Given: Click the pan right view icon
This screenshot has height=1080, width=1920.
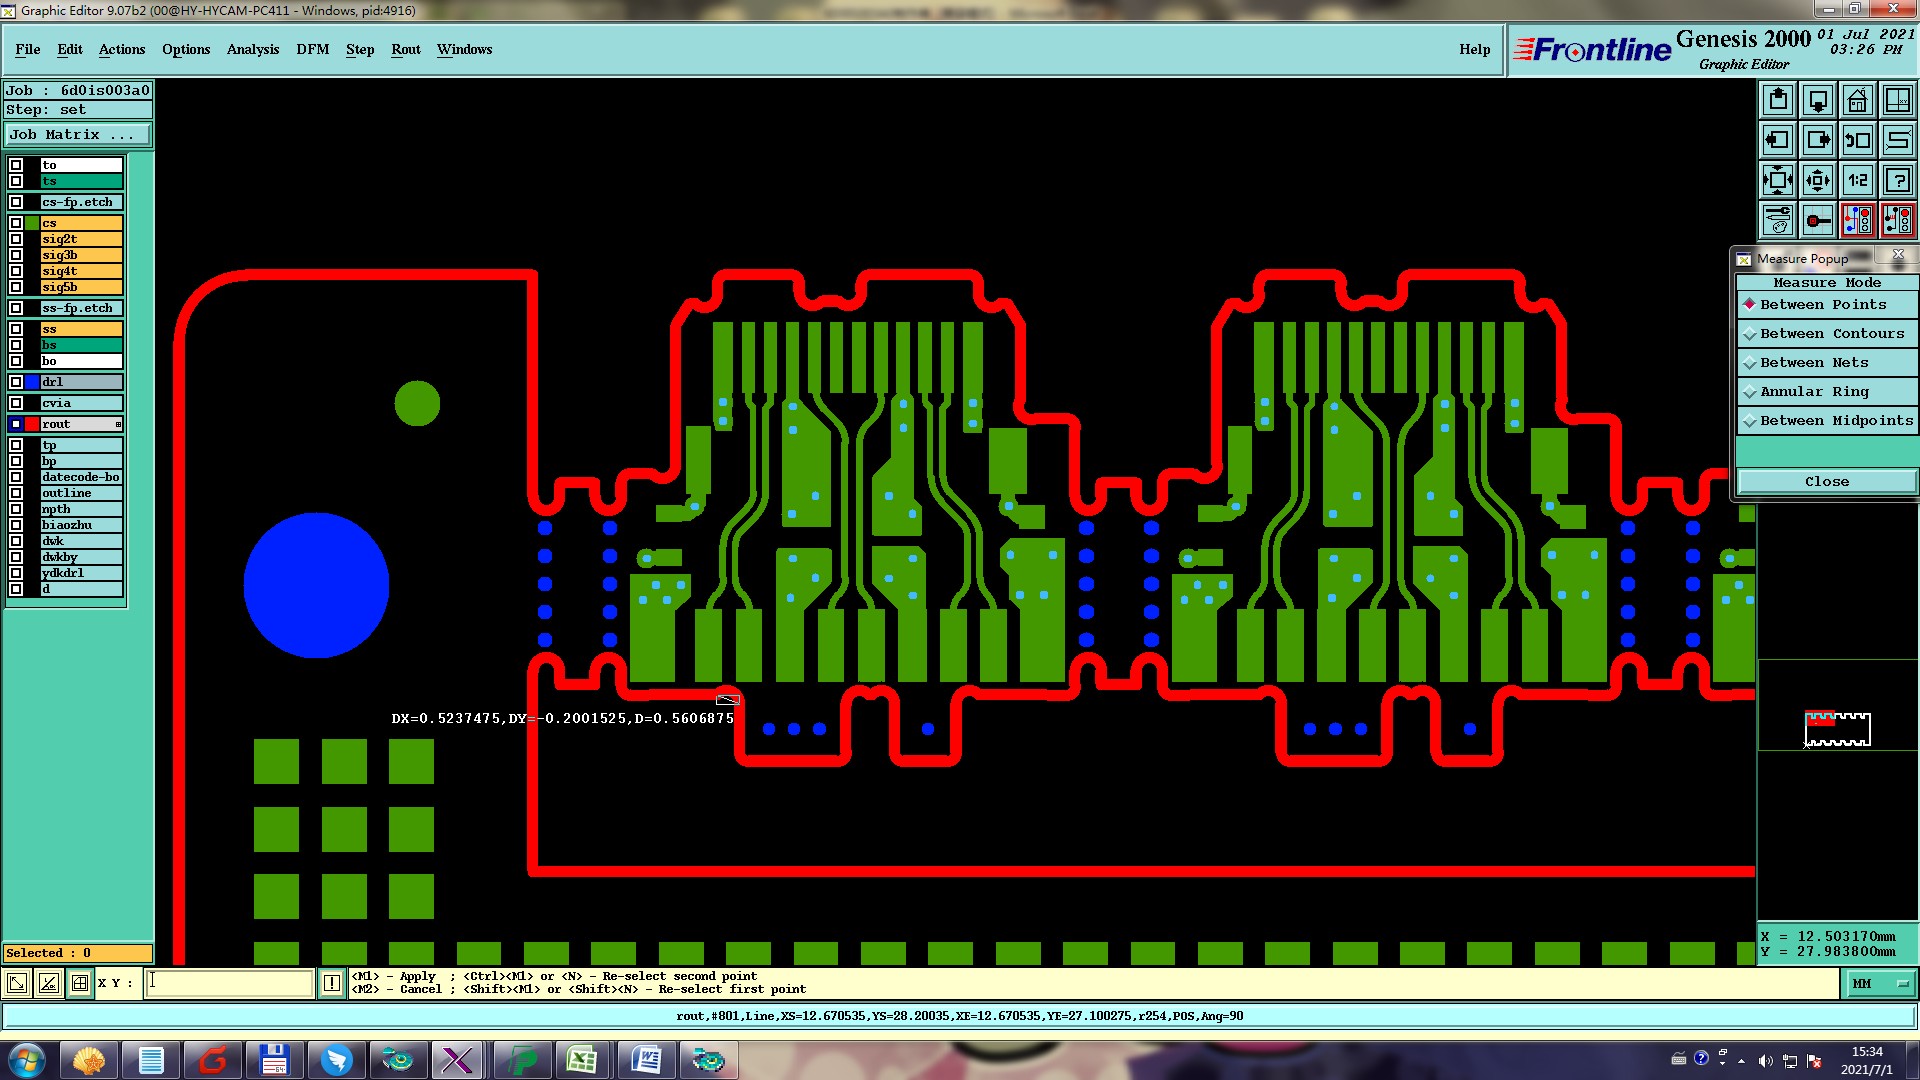Looking at the screenshot, I should click(1818, 140).
